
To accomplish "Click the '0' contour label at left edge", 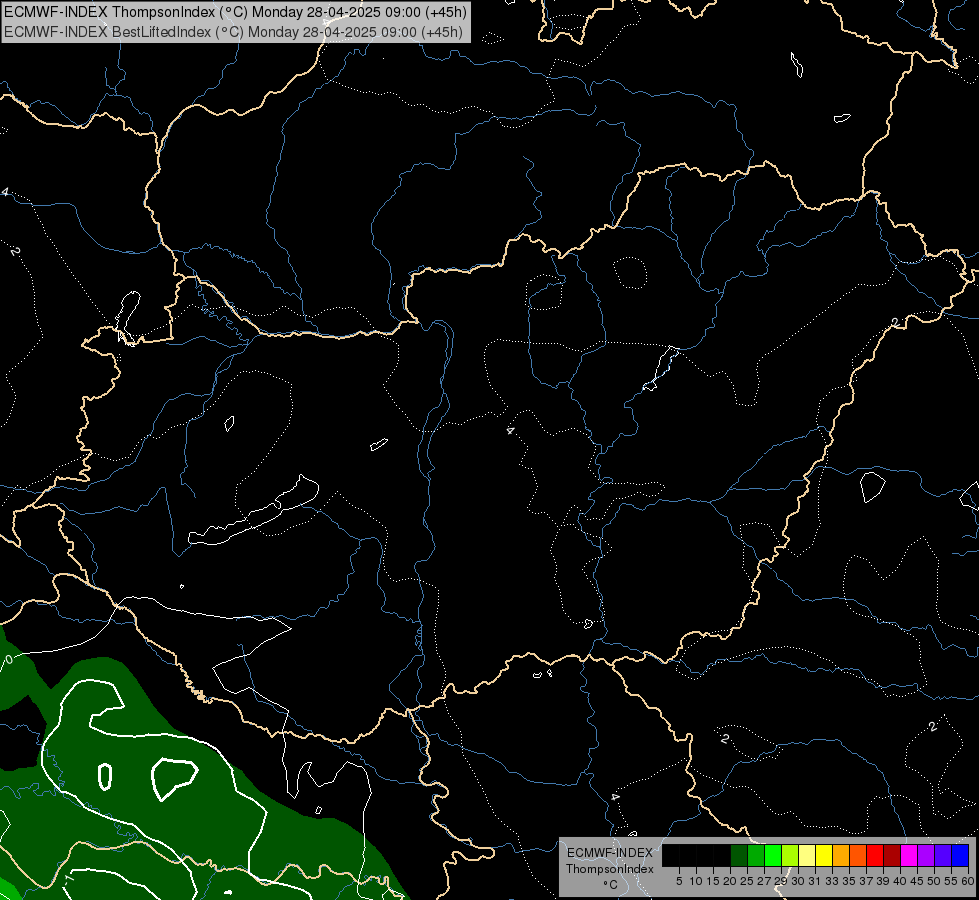I will (9, 660).
